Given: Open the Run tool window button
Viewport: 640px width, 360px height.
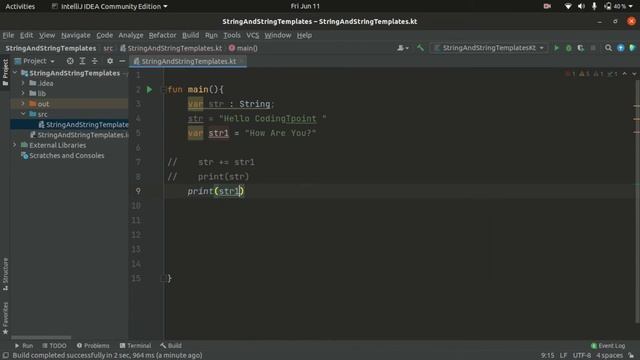Looking at the screenshot, I should 24,346.
